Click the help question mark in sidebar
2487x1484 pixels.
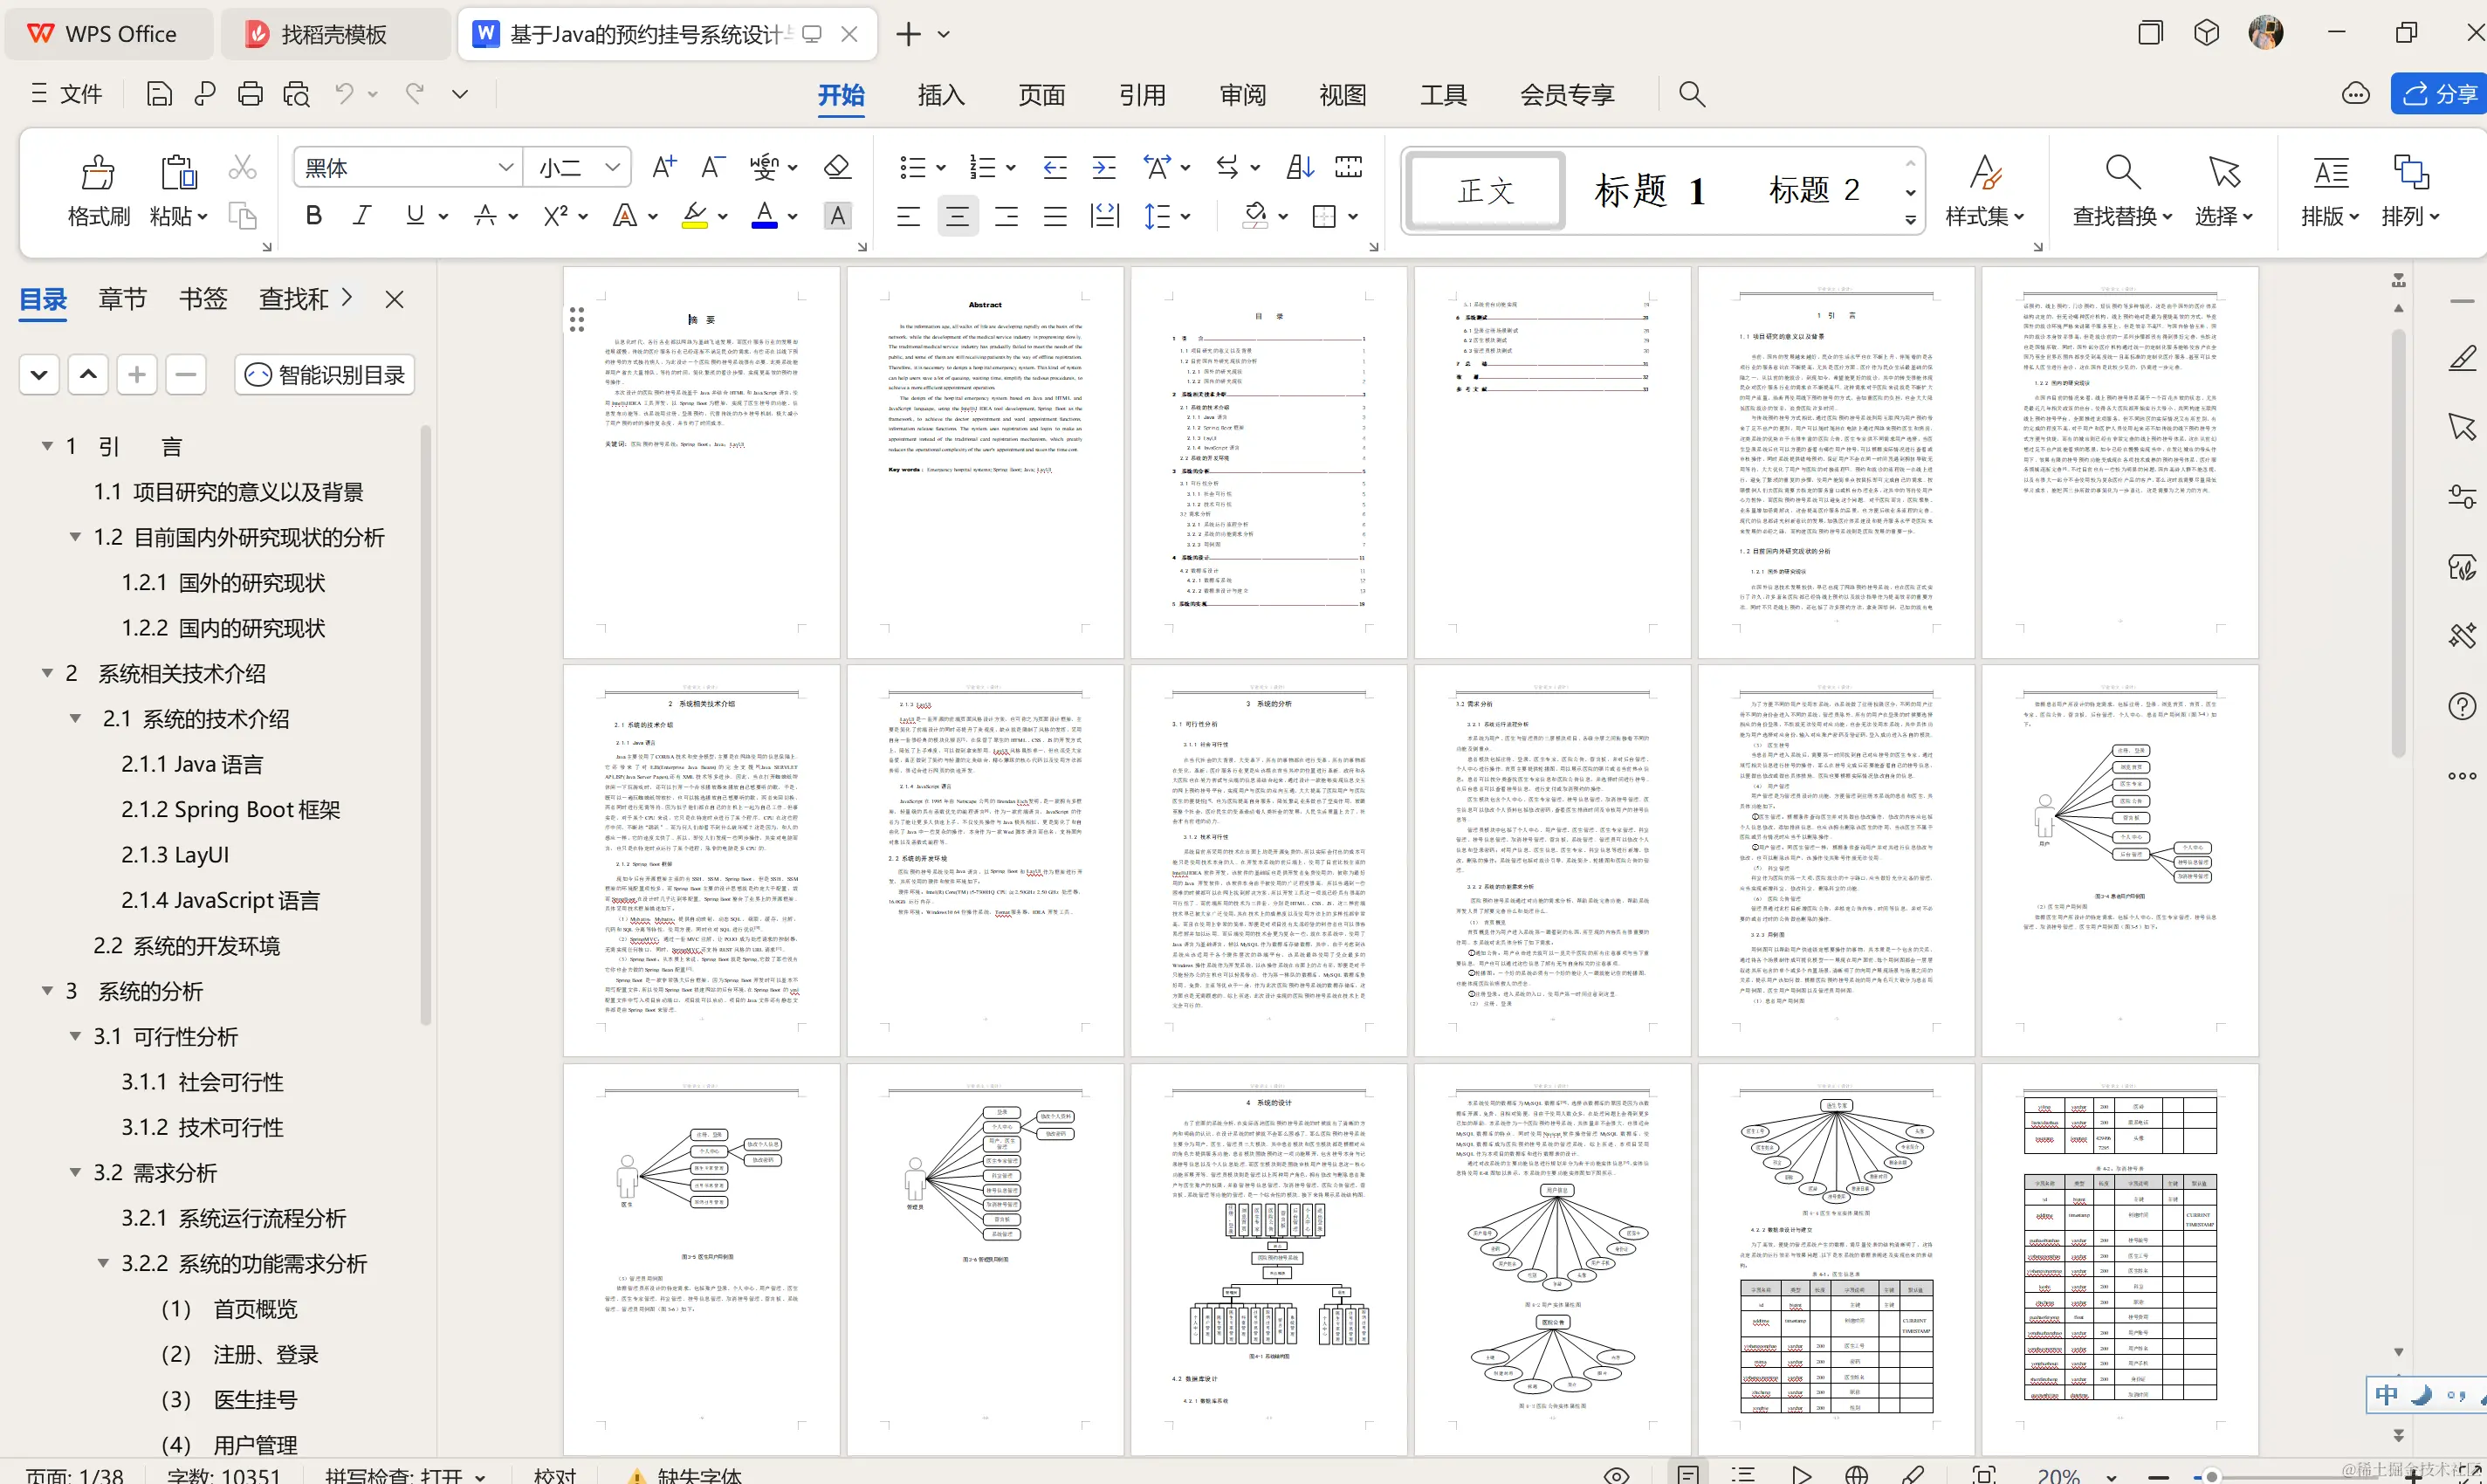(x=2461, y=706)
